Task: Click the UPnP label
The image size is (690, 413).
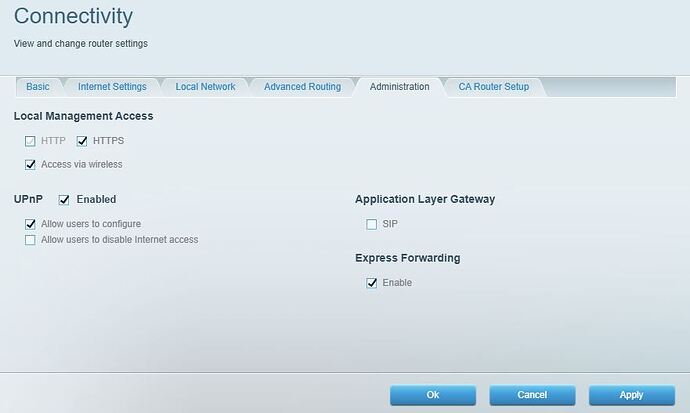Action: [x=28, y=199]
